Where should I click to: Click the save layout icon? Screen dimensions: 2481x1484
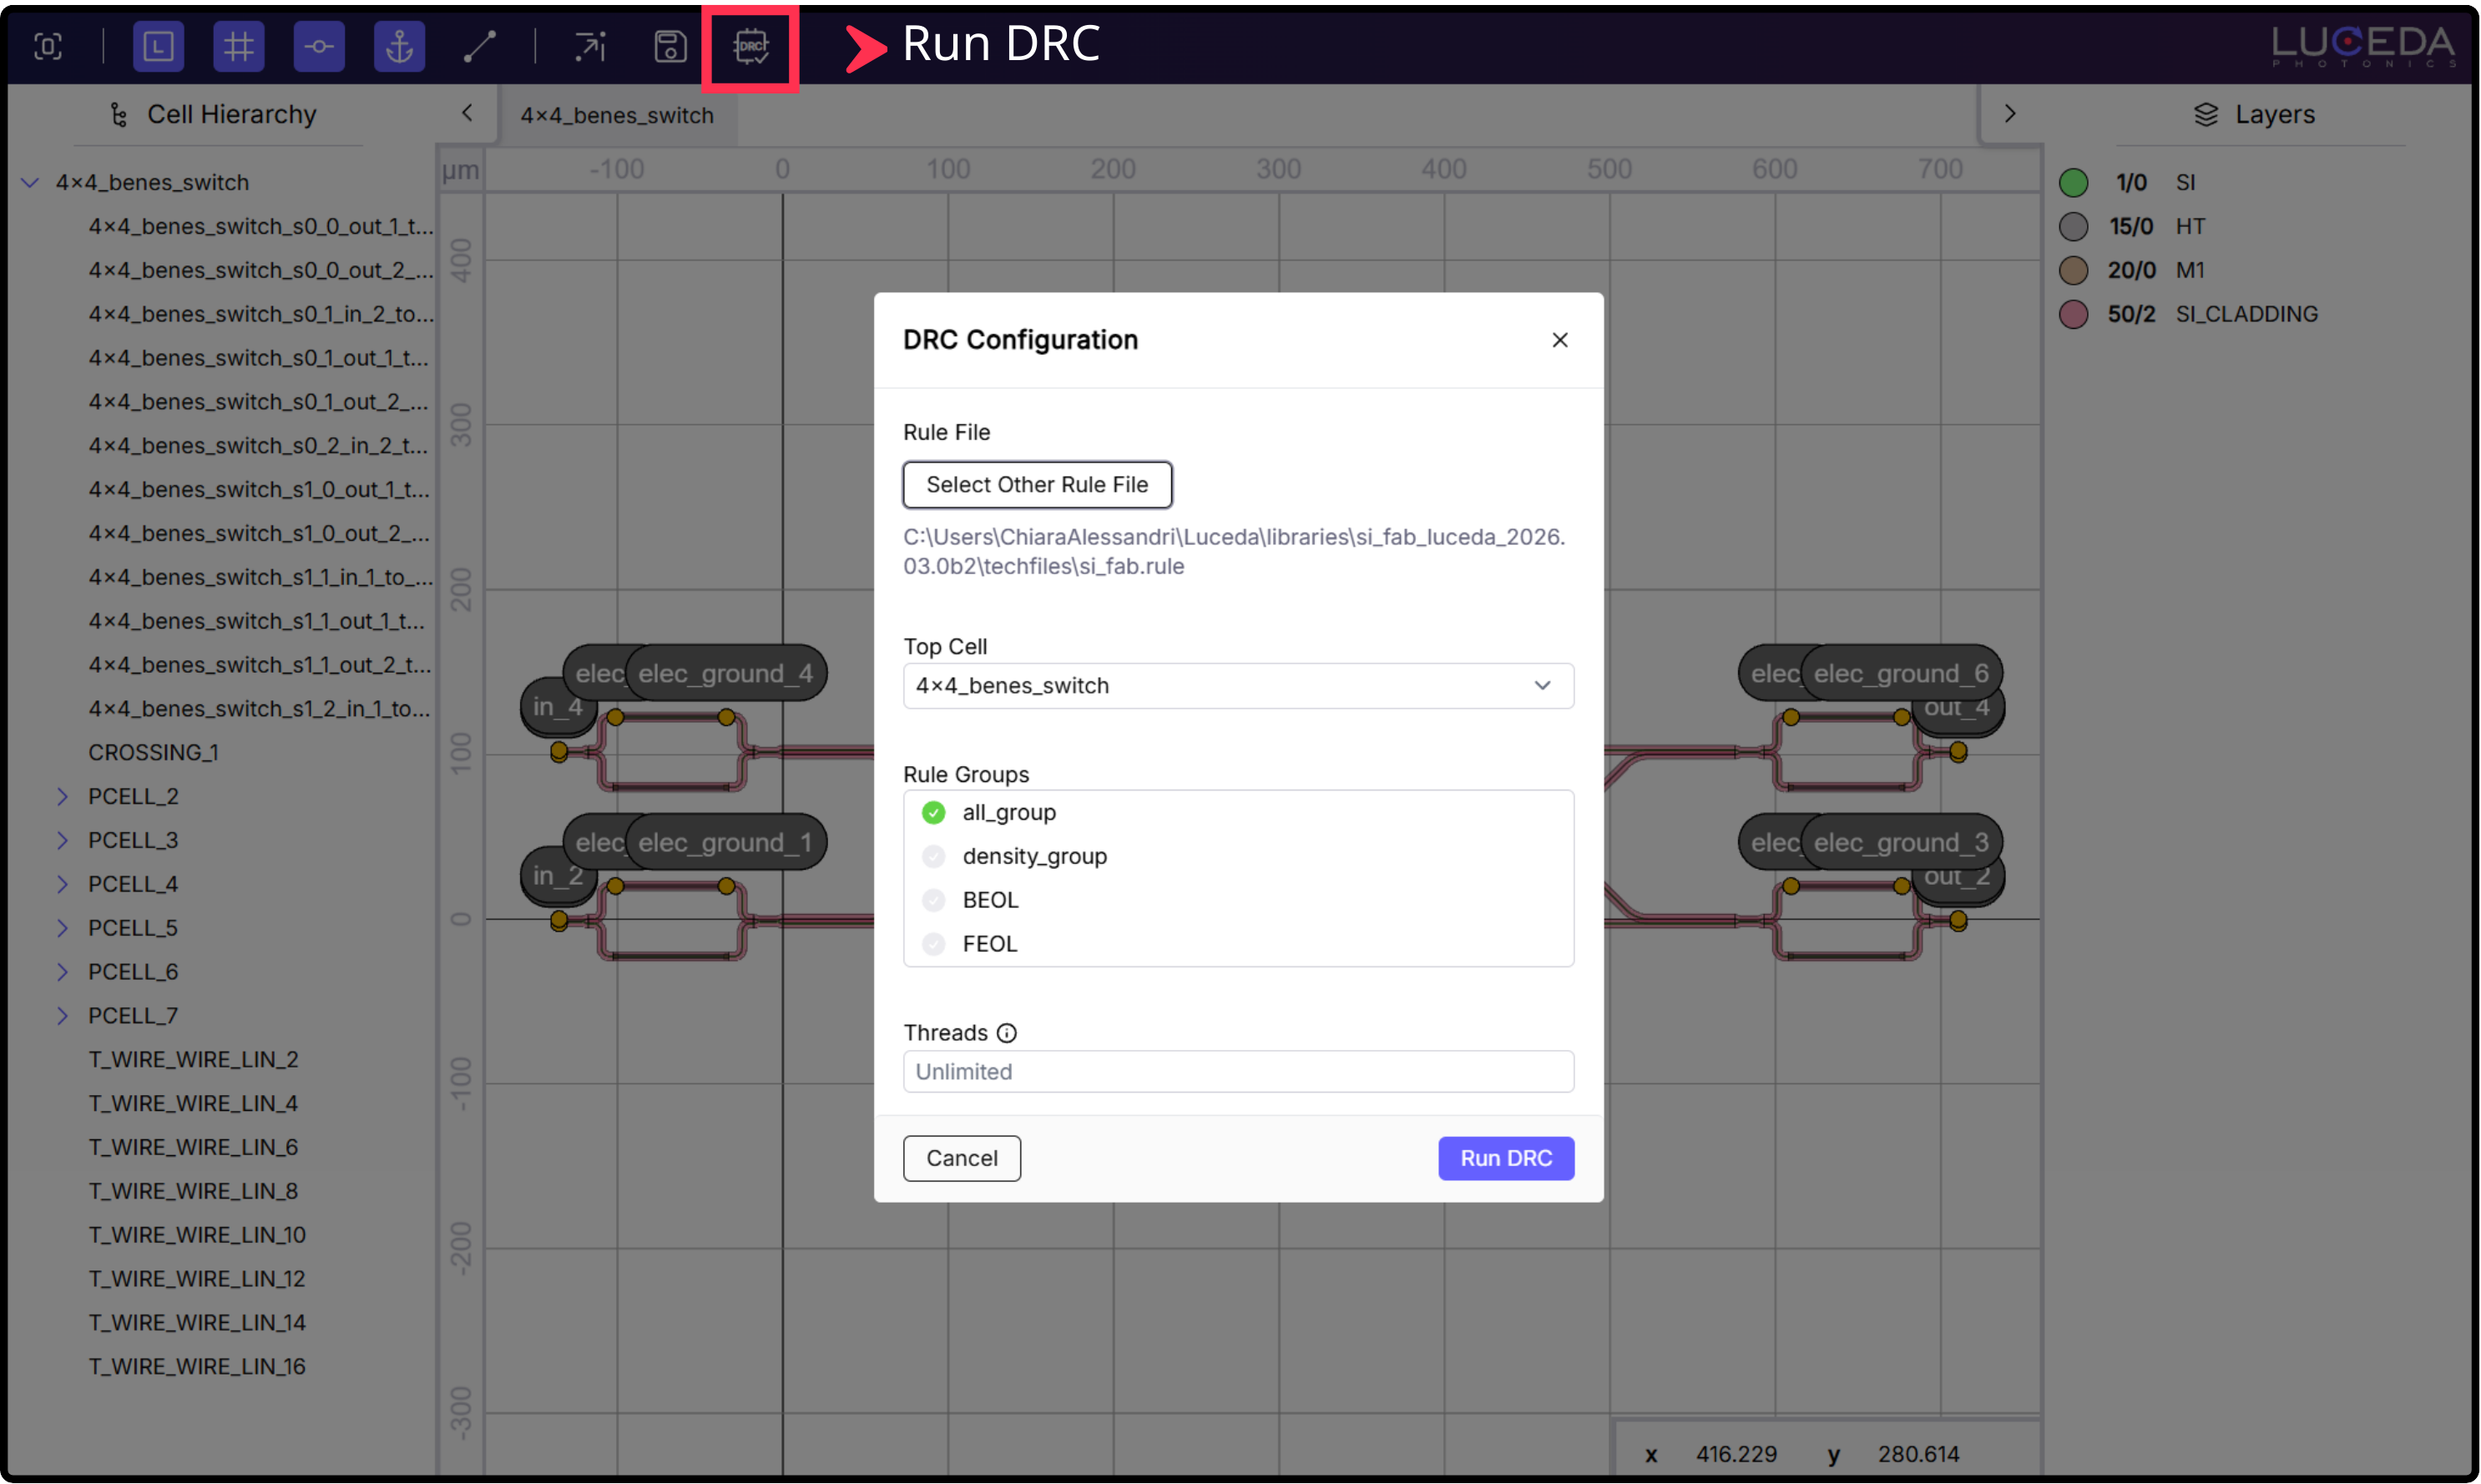[x=670, y=46]
